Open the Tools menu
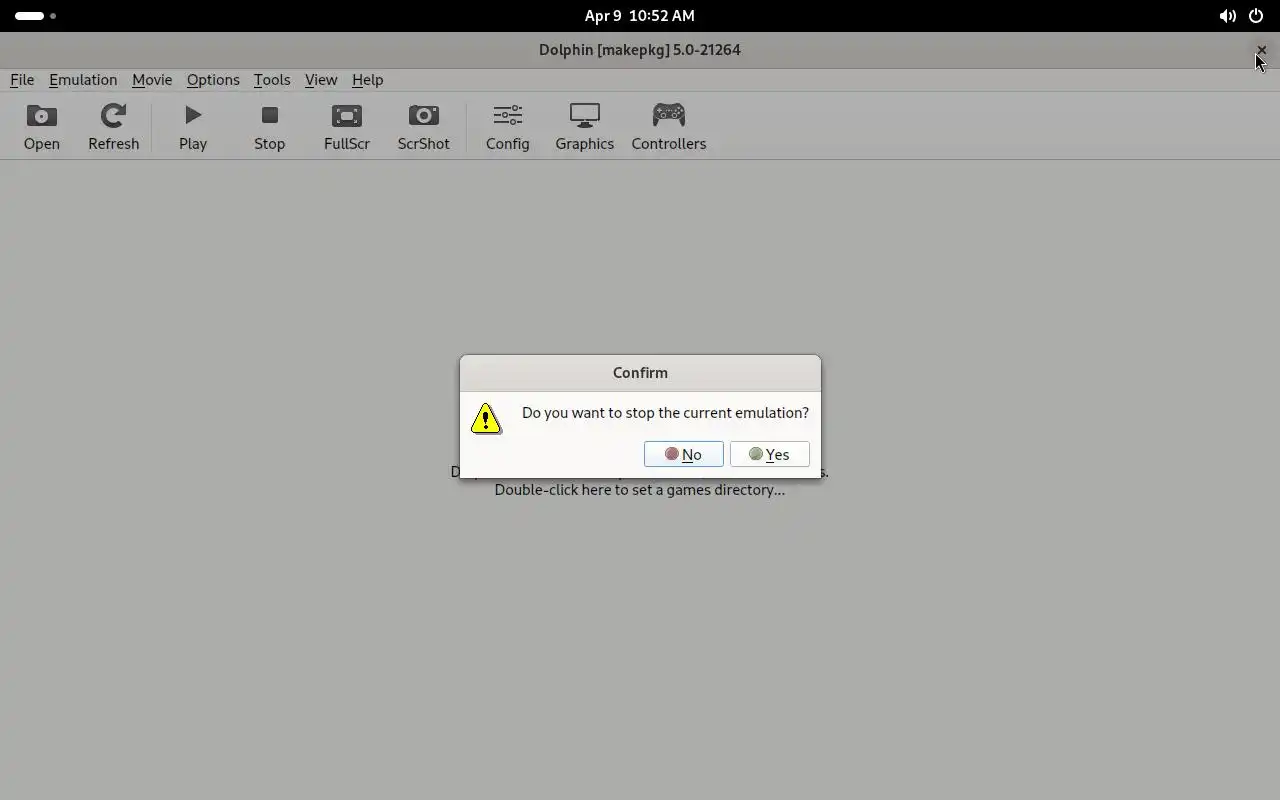 (272, 80)
